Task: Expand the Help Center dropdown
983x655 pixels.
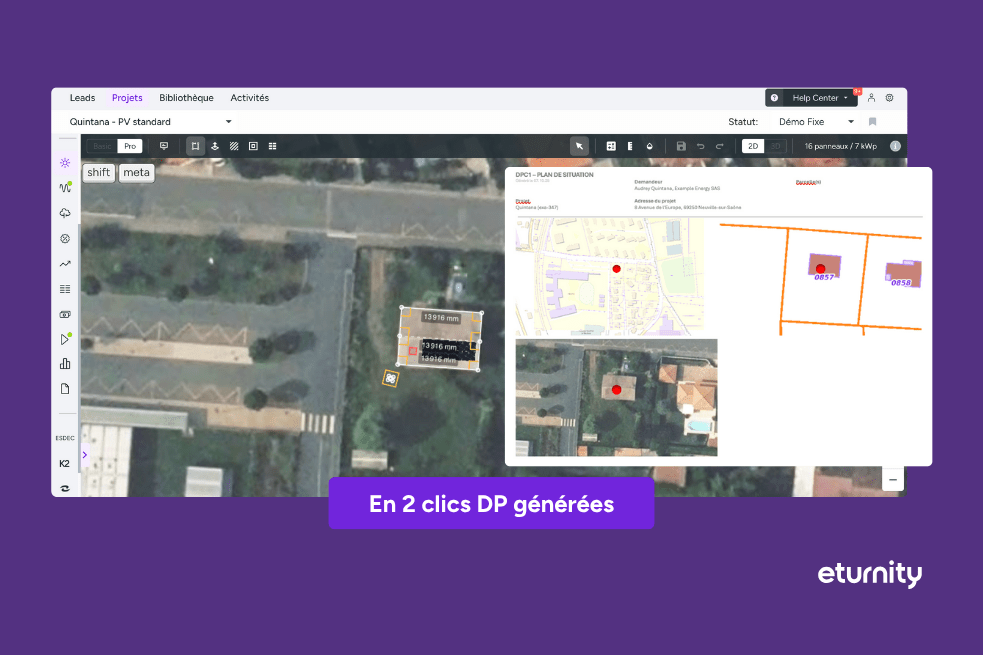Action: point(811,98)
